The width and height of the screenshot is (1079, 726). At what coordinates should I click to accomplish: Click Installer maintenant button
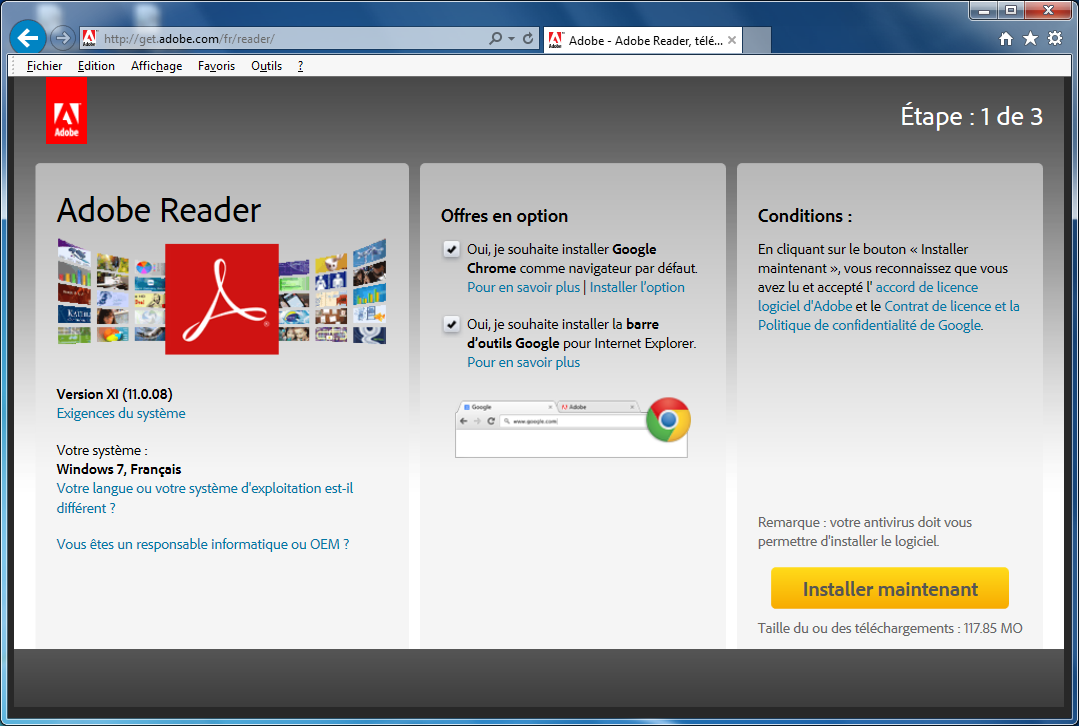[890, 588]
